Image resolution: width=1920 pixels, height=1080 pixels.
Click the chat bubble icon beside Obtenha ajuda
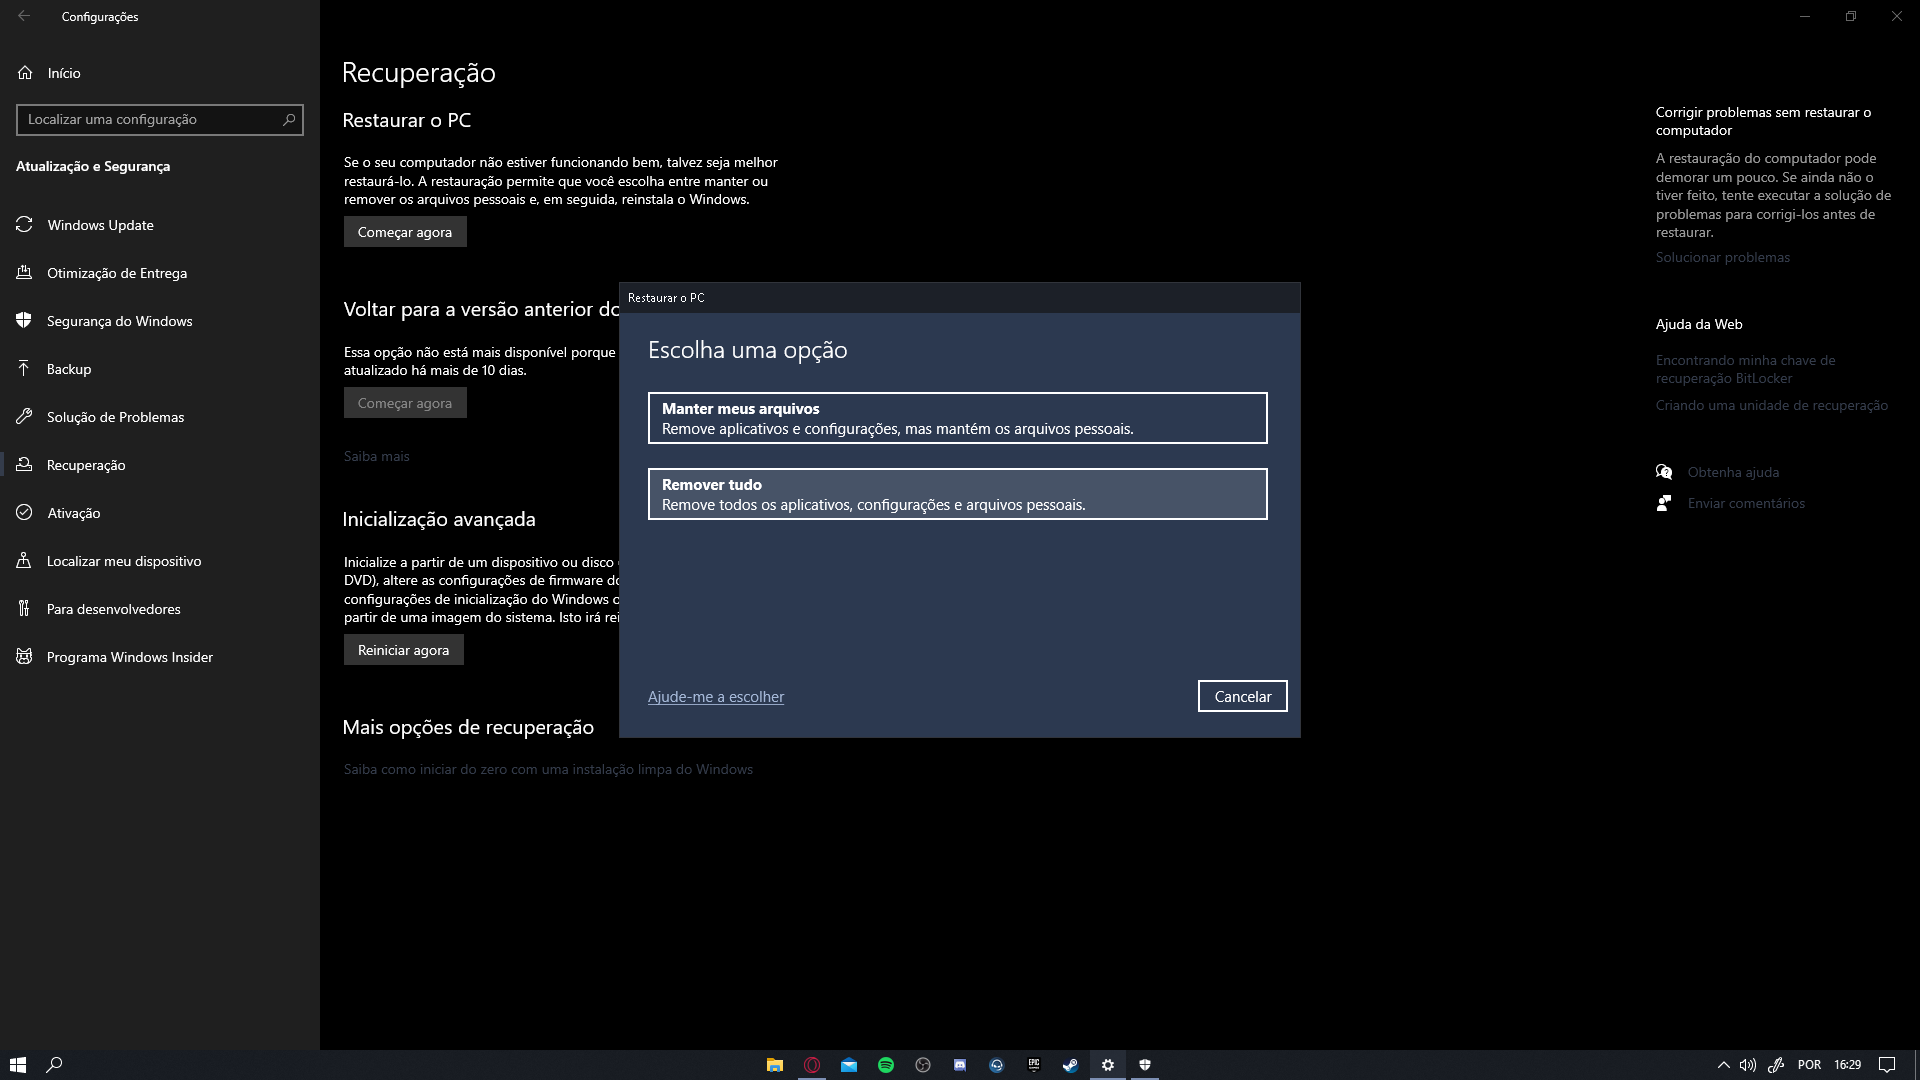click(1664, 472)
